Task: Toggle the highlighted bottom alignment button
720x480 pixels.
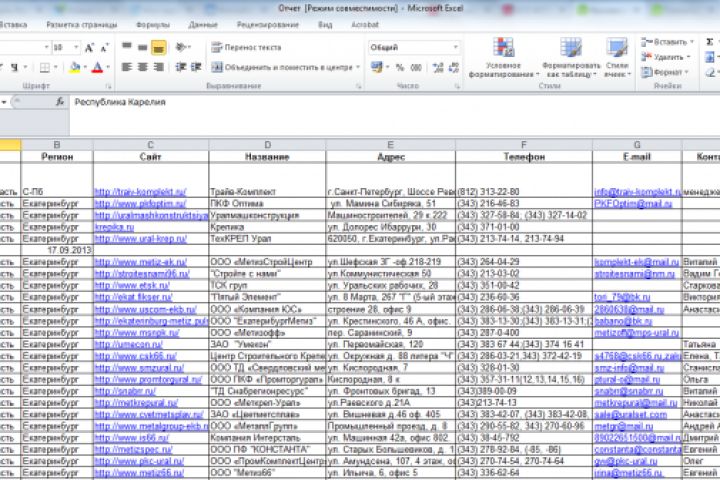Action: click(x=158, y=47)
